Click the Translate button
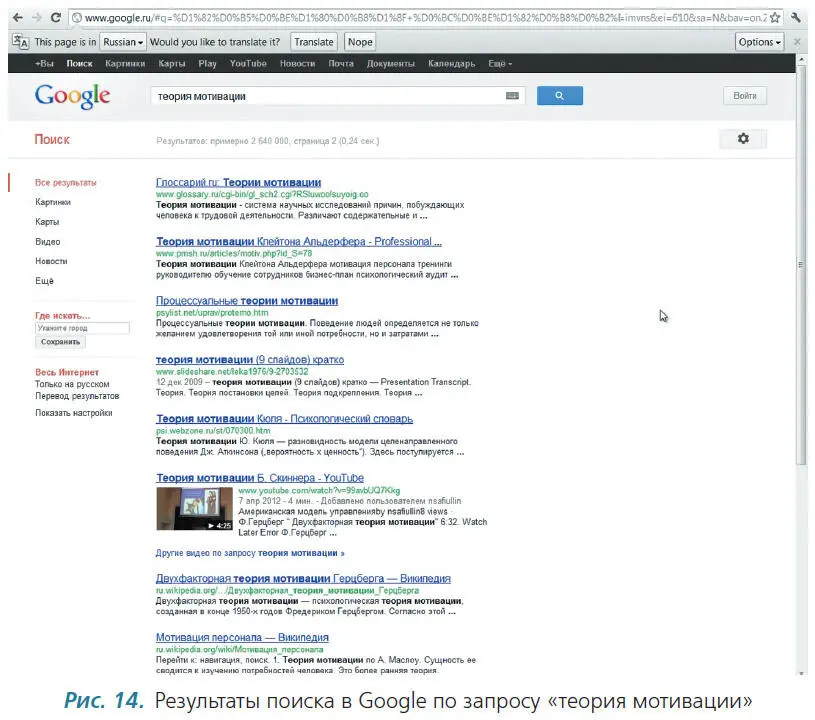 (x=313, y=42)
